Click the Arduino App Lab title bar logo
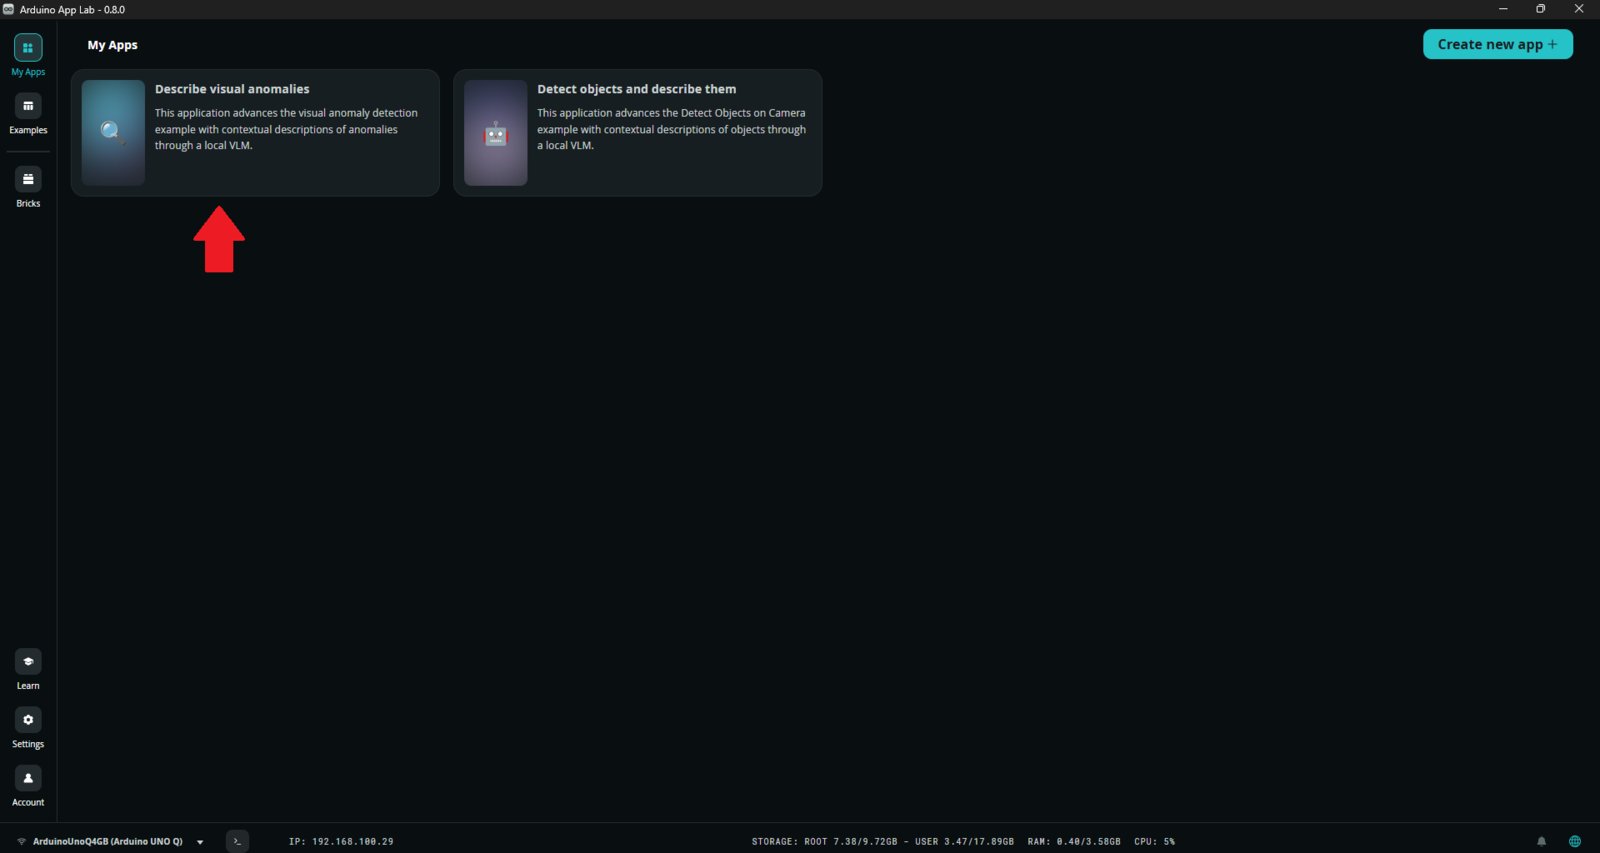 coord(9,9)
